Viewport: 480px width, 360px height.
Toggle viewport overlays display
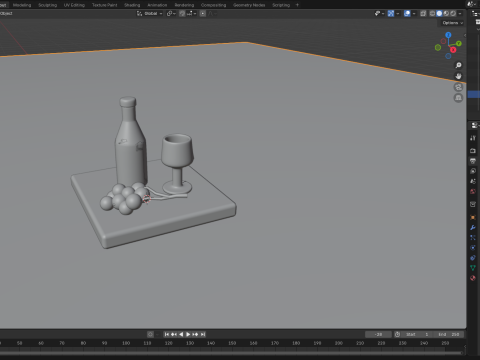pyautogui.click(x=407, y=14)
